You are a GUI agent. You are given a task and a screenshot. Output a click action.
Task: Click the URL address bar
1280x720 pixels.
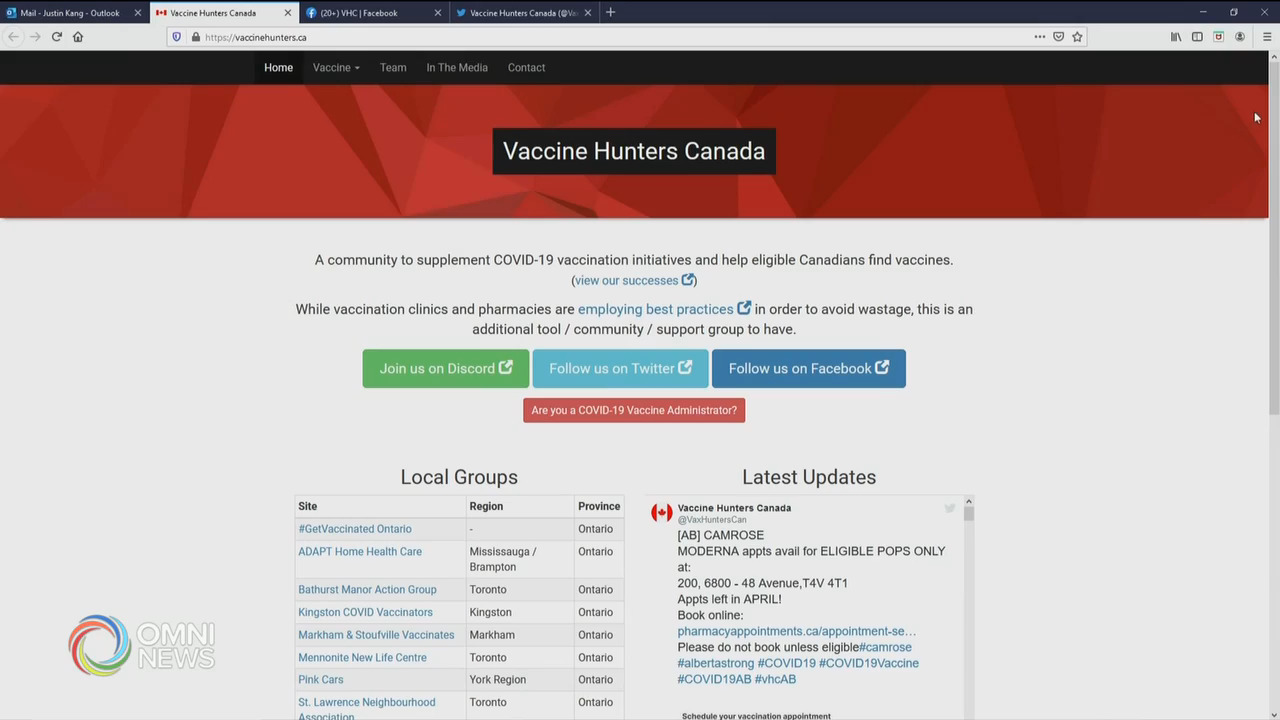600,37
